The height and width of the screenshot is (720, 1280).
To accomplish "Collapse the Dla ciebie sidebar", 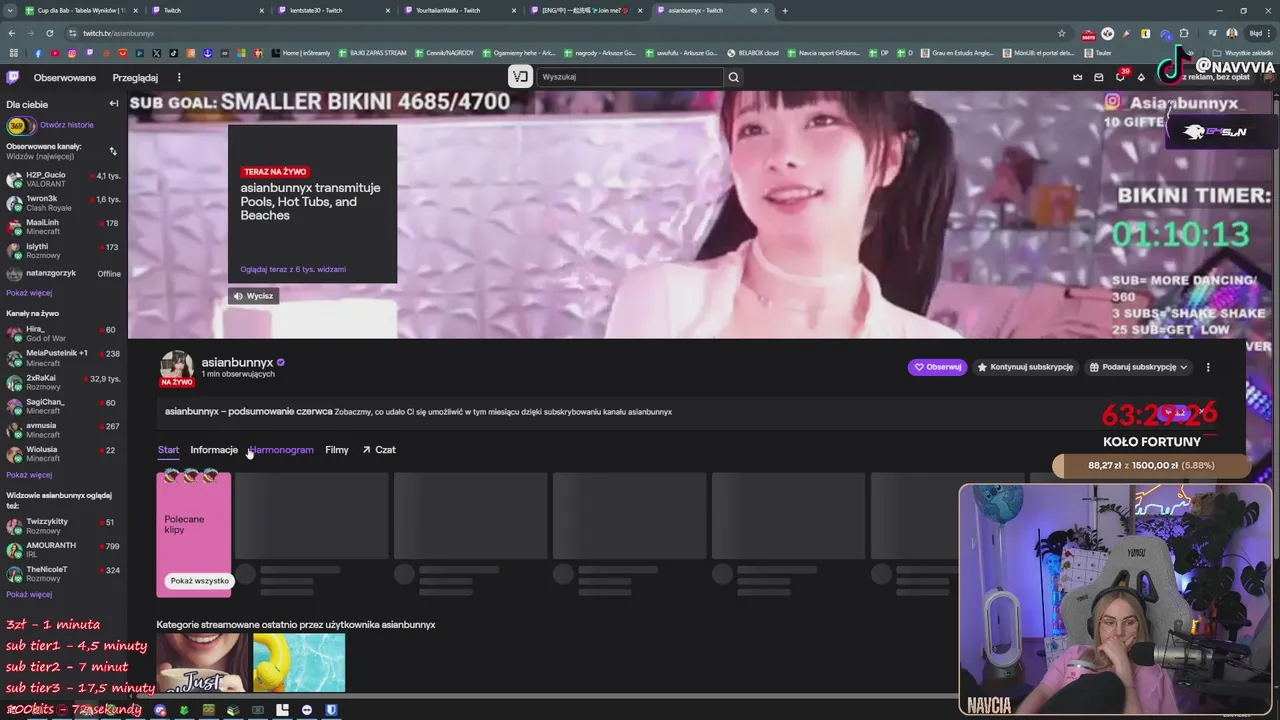I will (113, 104).
